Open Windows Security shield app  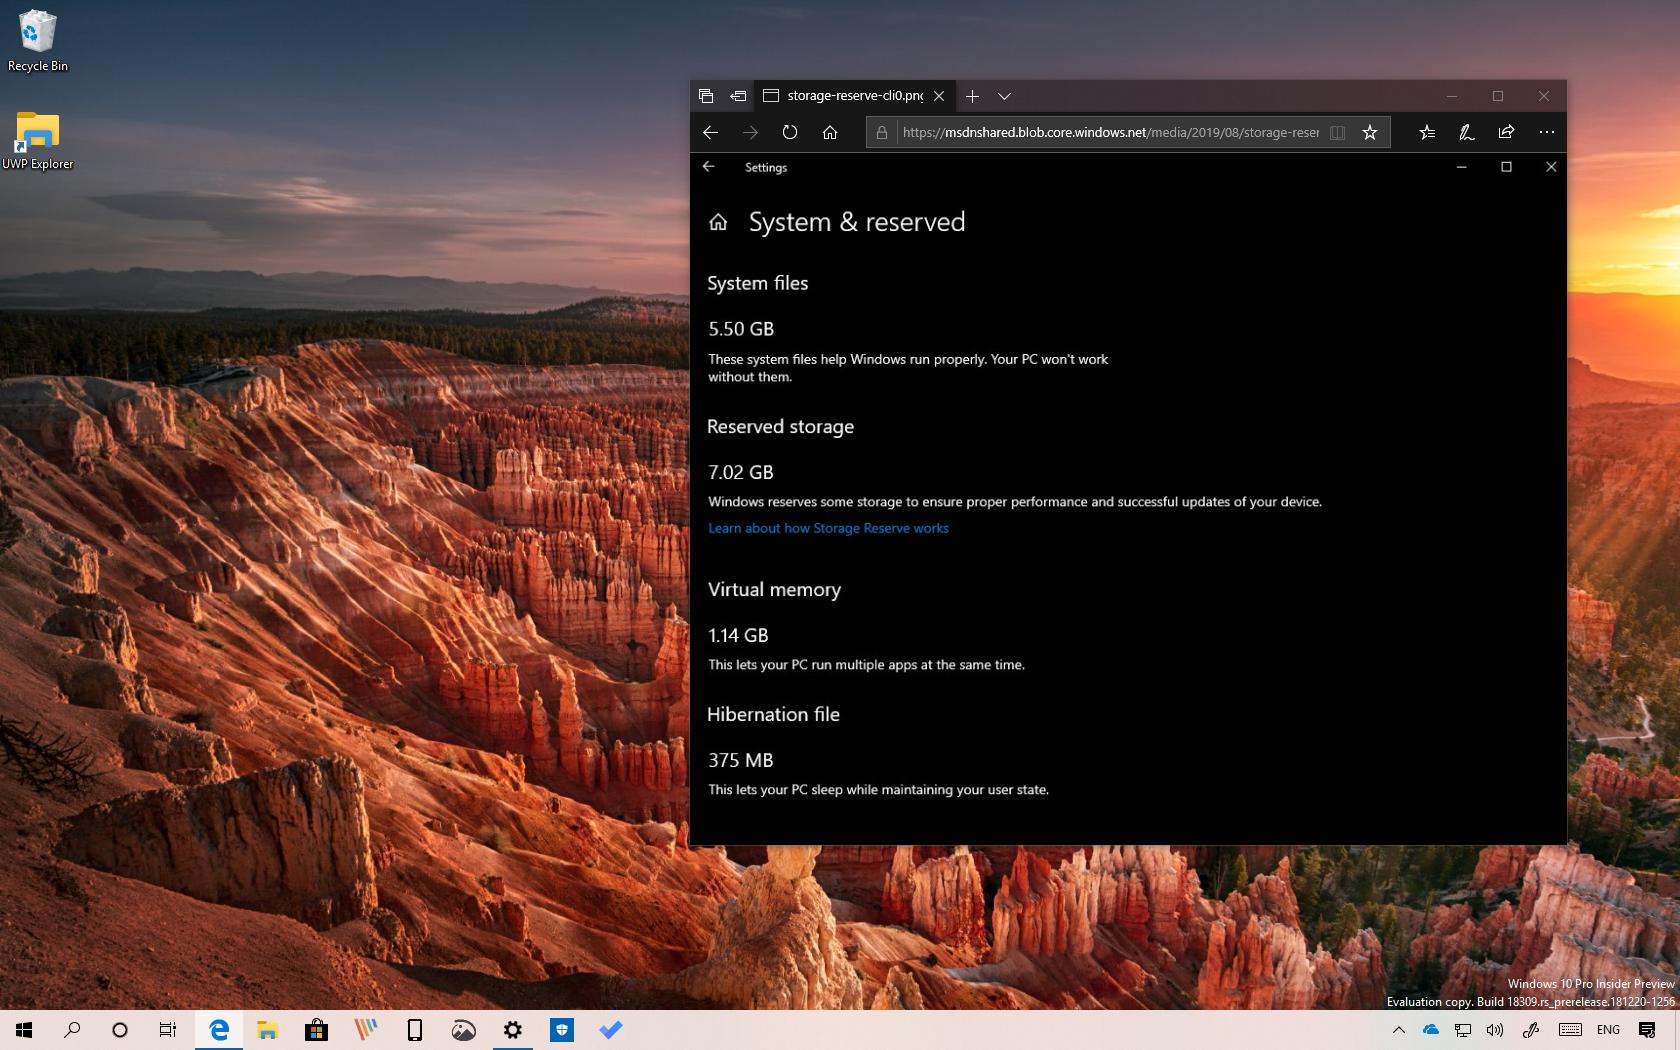coord(561,1030)
